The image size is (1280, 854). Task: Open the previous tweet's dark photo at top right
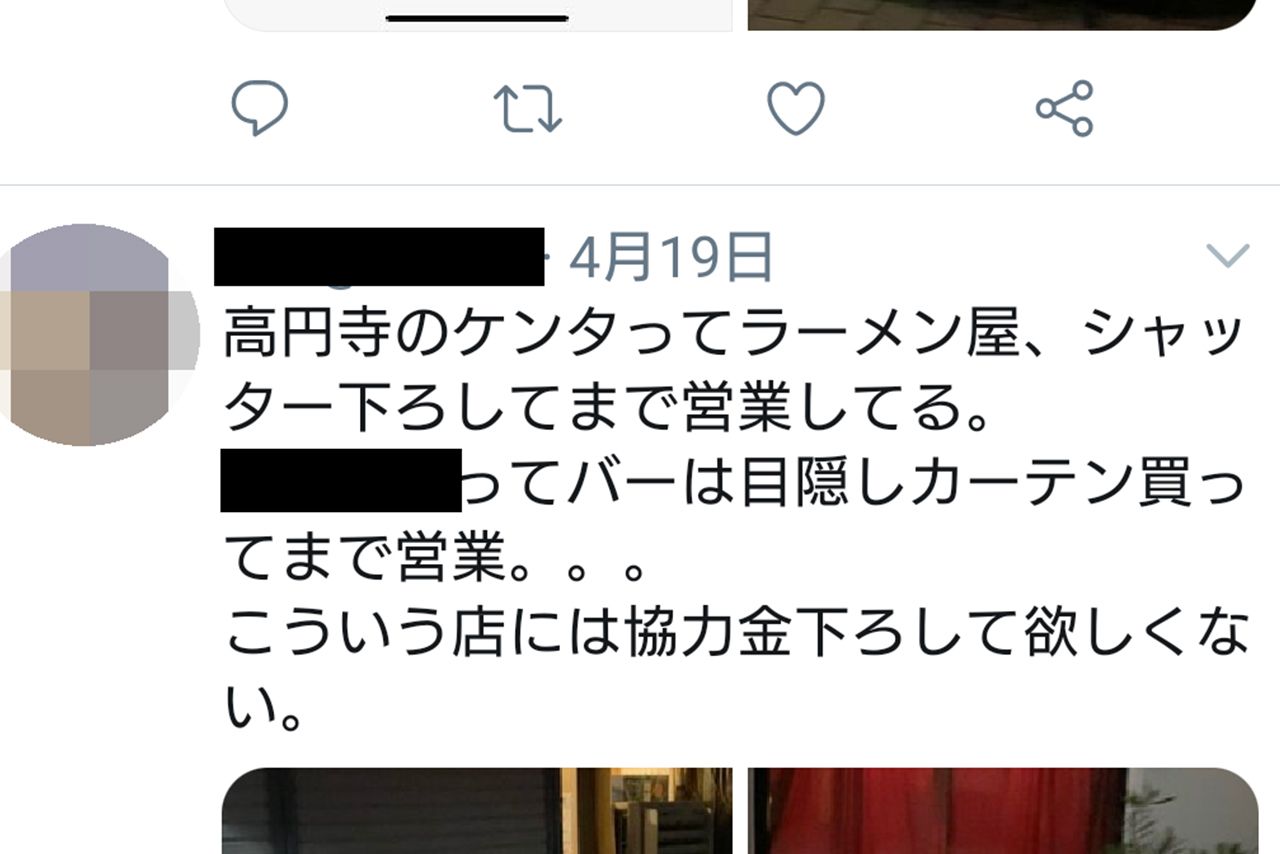pyautogui.click(x=1003, y=15)
